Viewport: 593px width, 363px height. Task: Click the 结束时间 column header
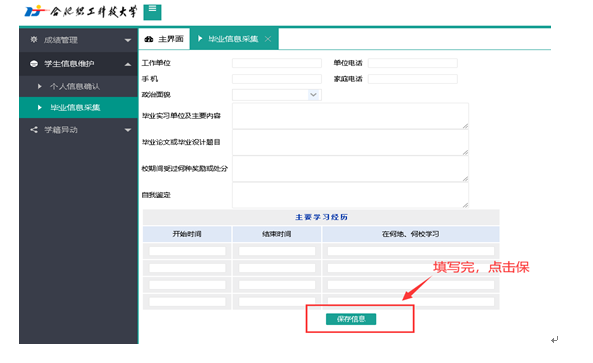point(277,234)
